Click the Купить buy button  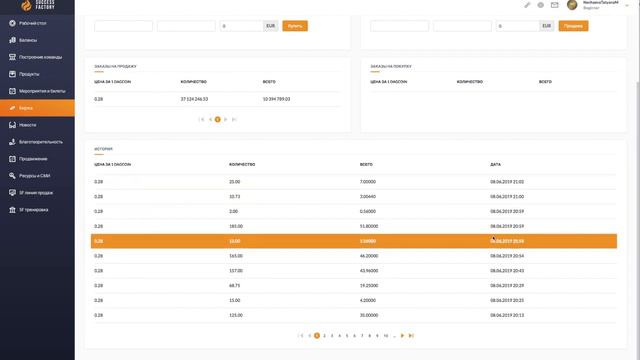tap(295, 26)
